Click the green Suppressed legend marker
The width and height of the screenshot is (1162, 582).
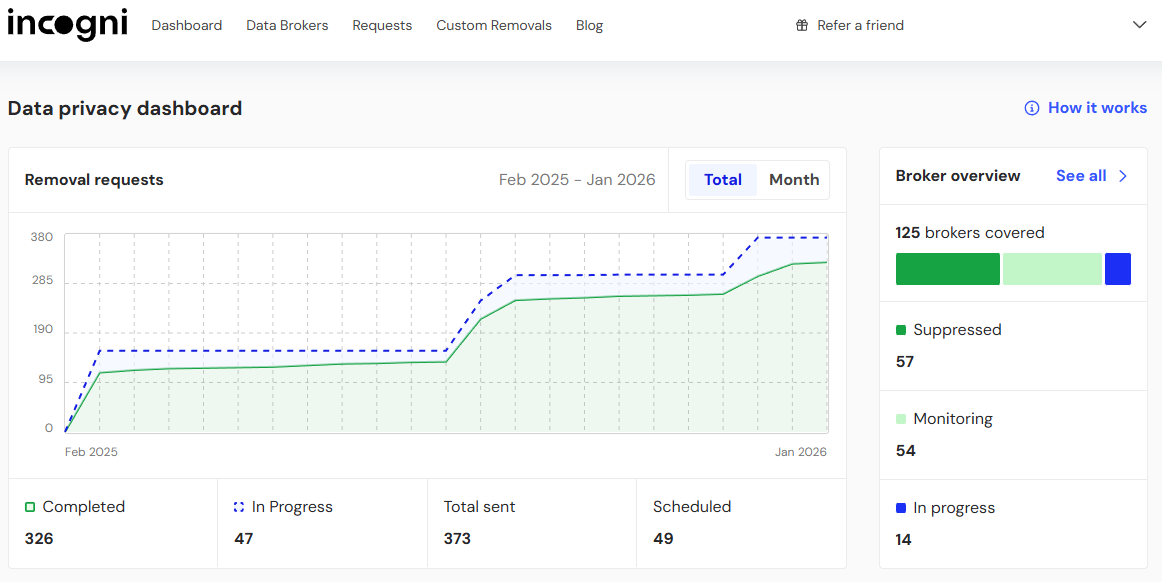tap(901, 329)
